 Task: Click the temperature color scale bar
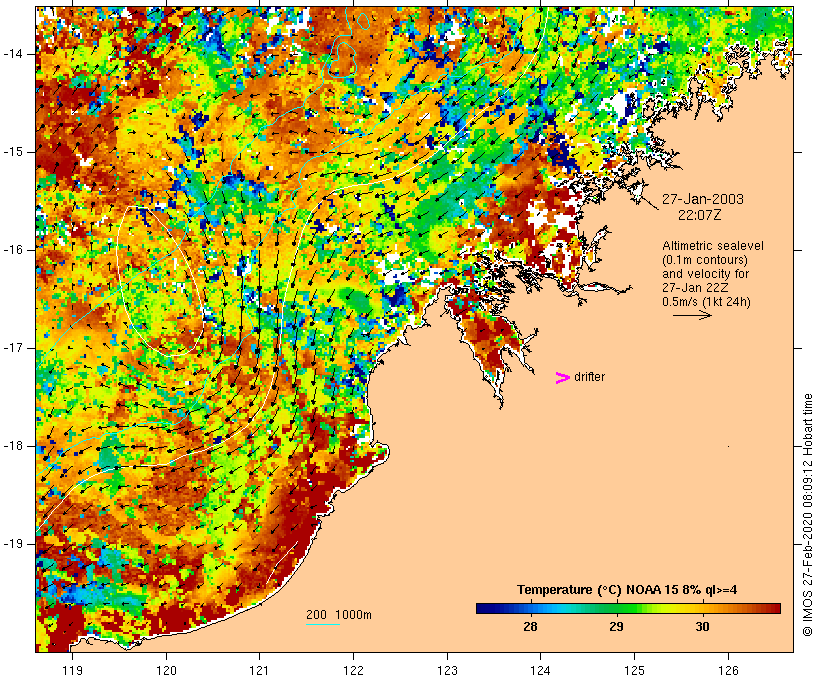[x=628, y=608]
